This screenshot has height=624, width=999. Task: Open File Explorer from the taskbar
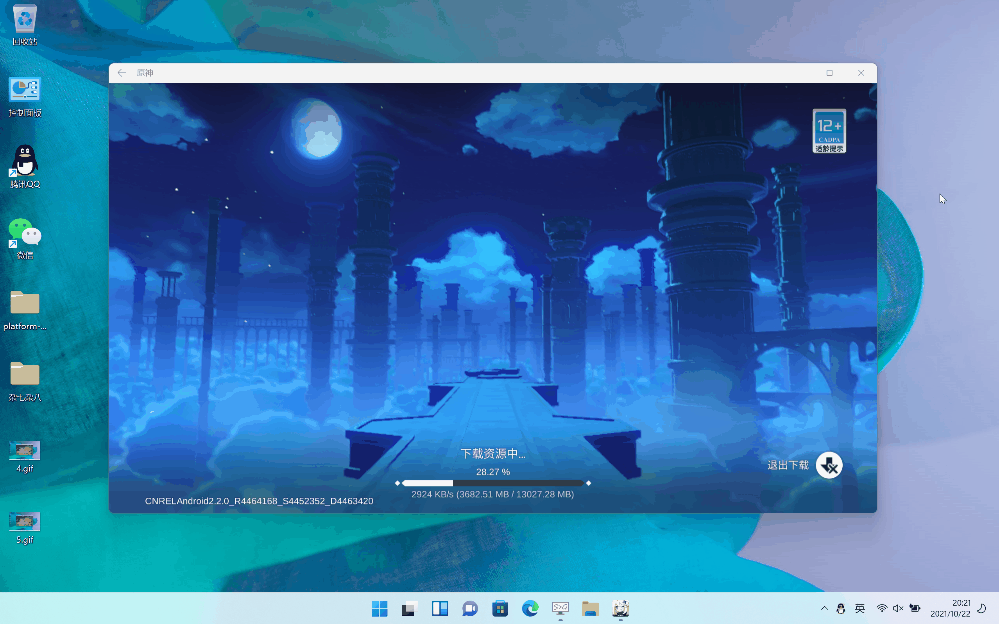(x=589, y=607)
